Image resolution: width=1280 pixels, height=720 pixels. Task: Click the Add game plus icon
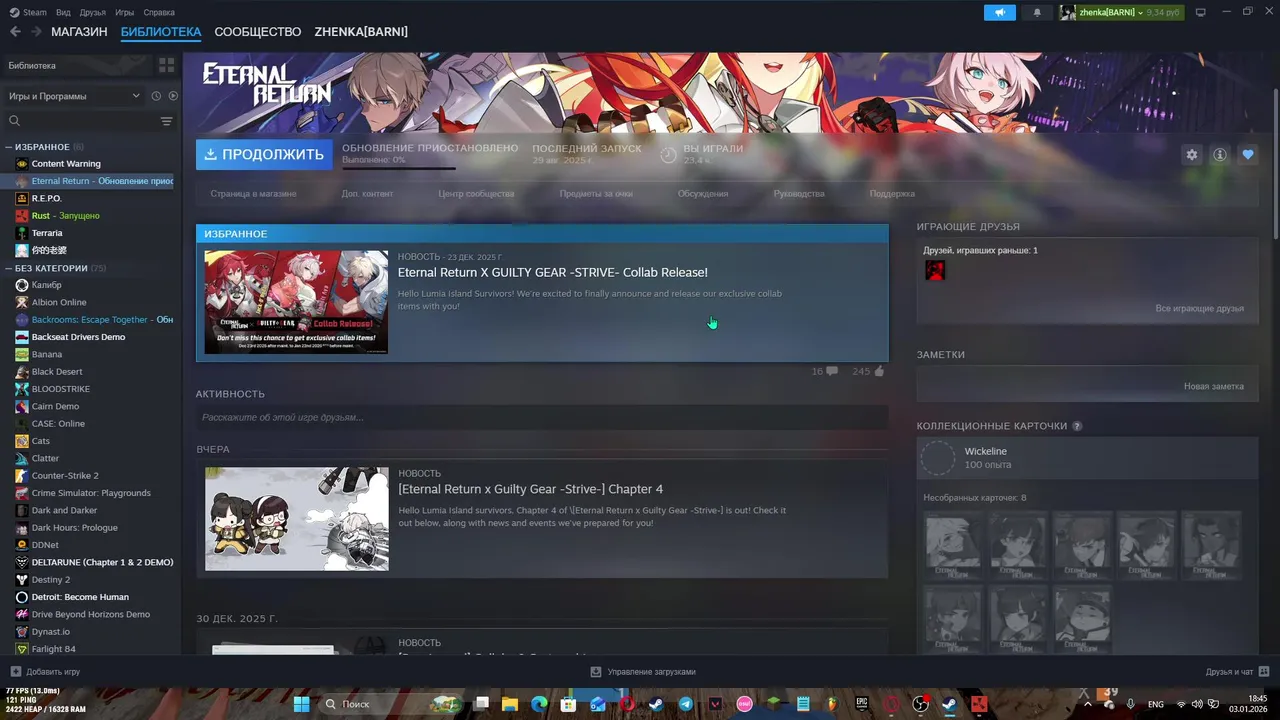(x=15, y=672)
